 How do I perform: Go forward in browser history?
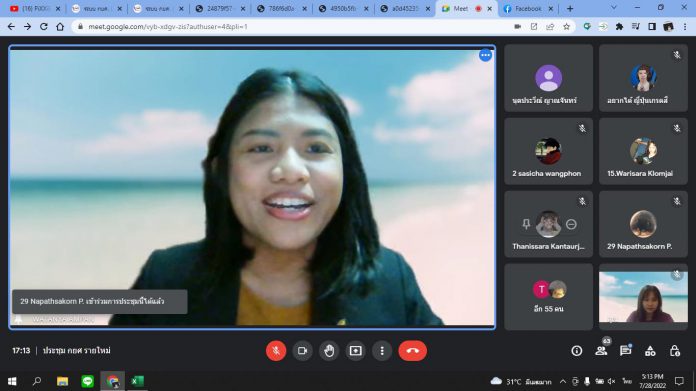pyautogui.click(x=28, y=27)
